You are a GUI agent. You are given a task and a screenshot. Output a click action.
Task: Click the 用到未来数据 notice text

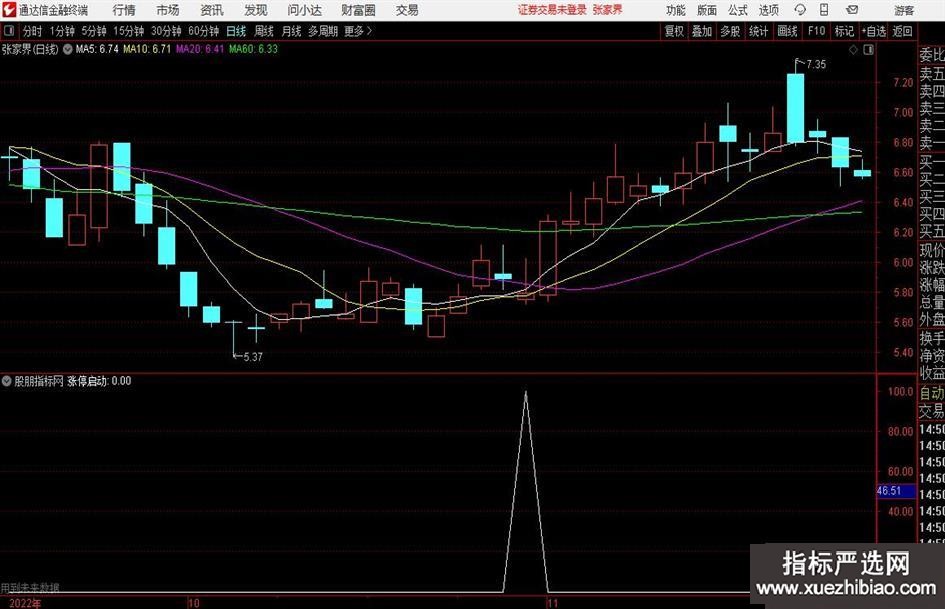click(30, 588)
